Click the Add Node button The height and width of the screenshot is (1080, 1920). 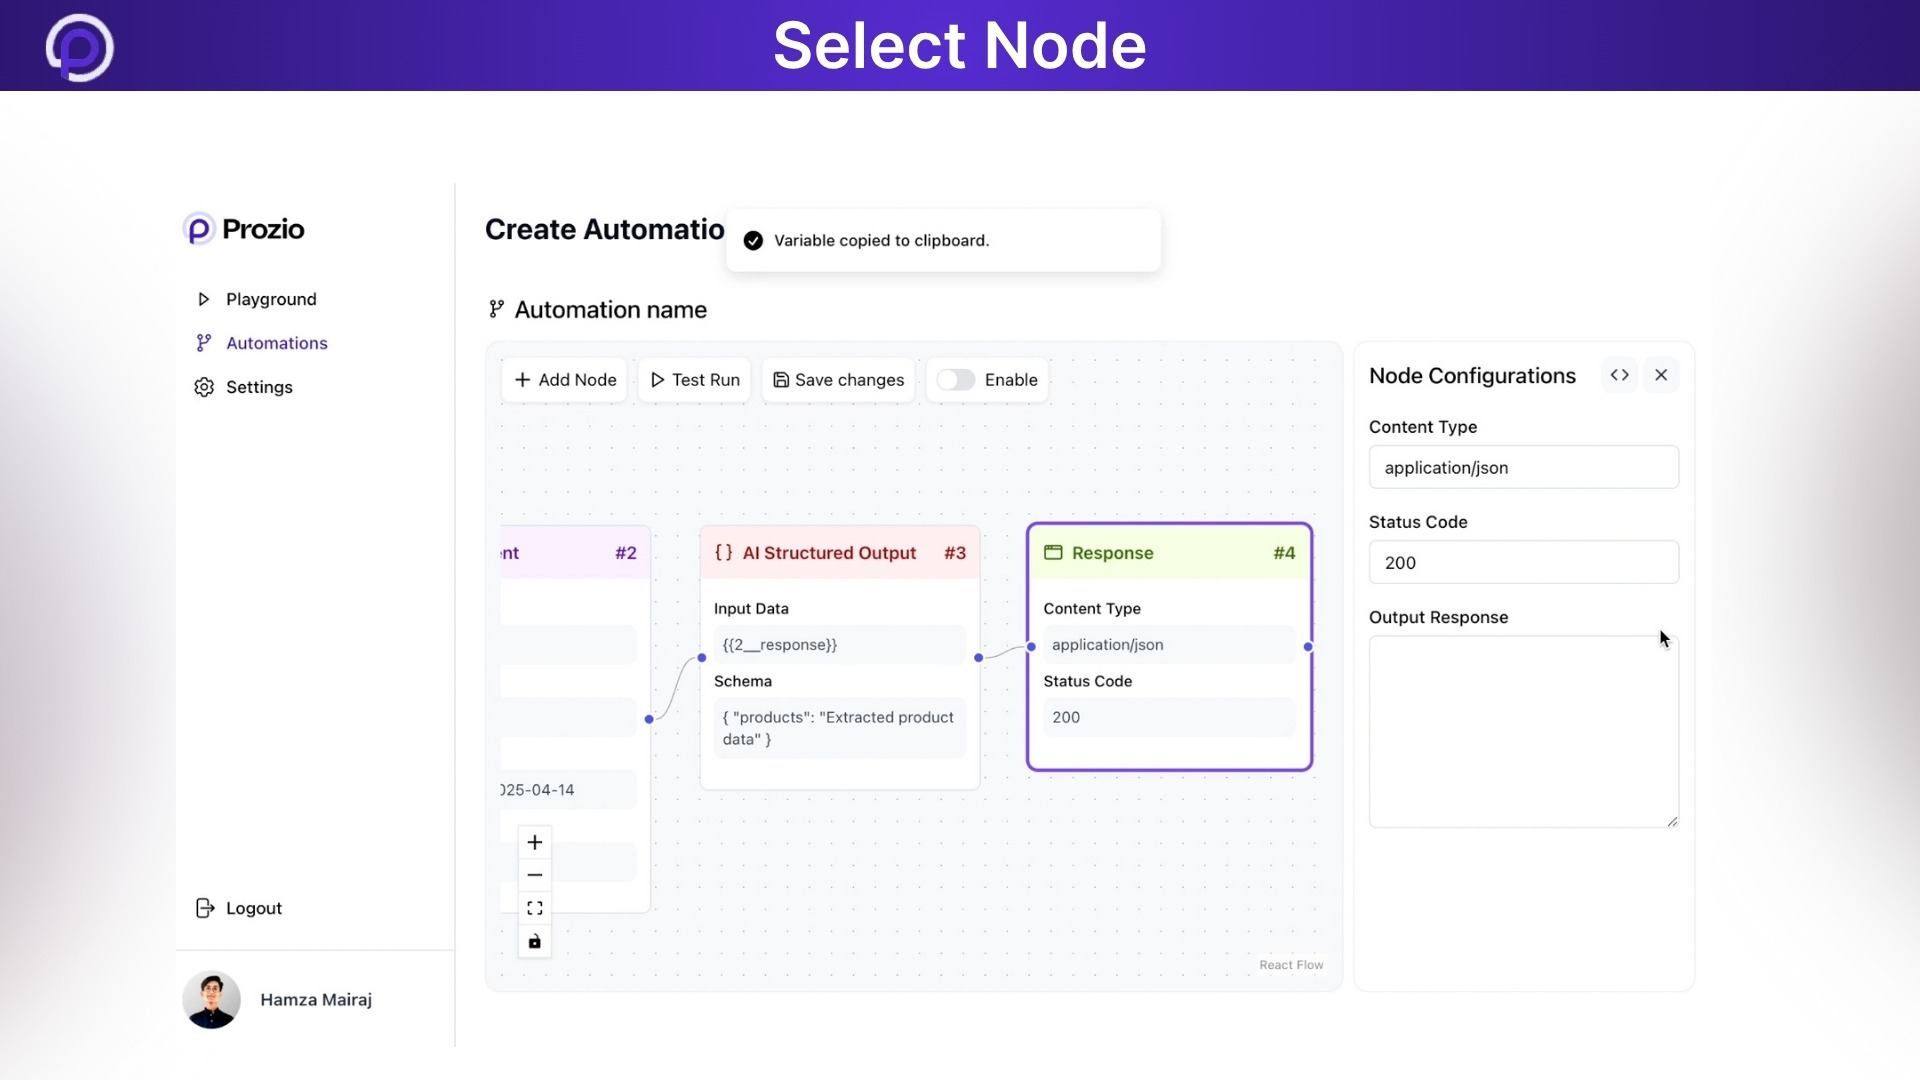(x=564, y=380)
